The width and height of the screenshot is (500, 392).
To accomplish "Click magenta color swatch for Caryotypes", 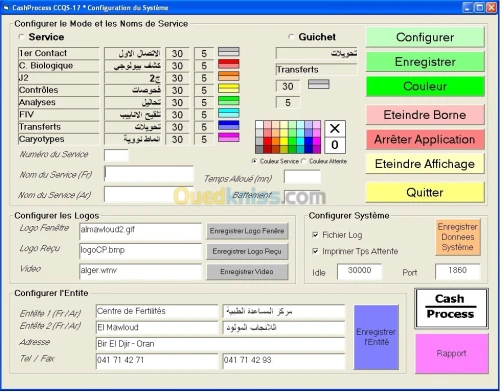I will tap(229, 137).
